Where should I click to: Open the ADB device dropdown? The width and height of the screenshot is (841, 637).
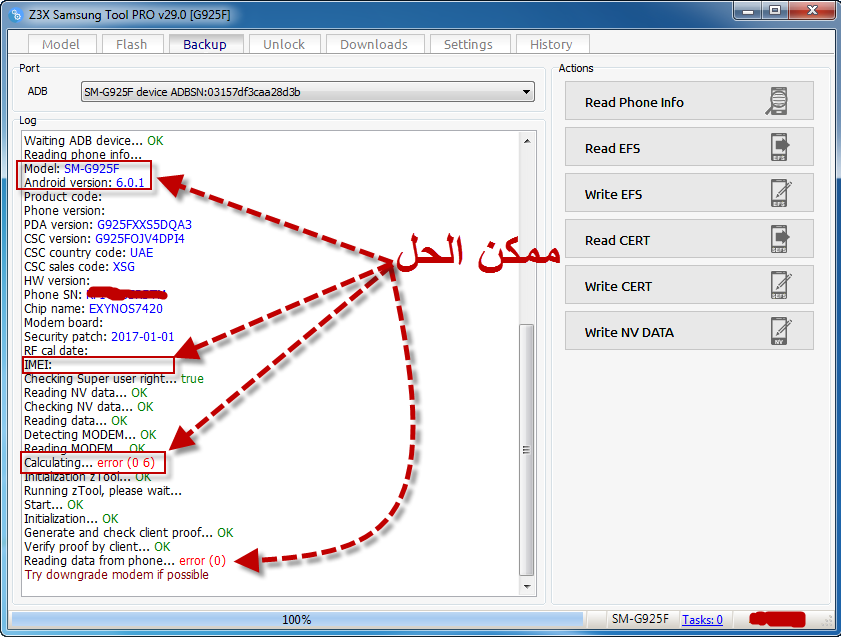tap(308, 92)
